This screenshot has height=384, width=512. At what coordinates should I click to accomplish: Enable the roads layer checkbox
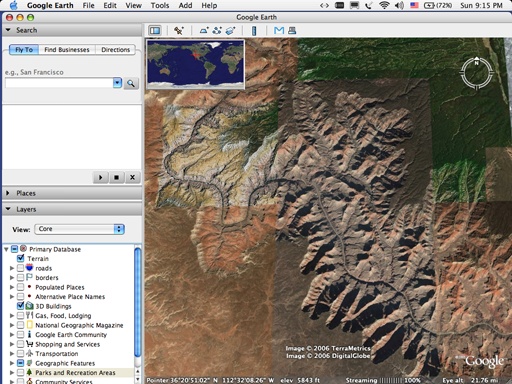20,268
